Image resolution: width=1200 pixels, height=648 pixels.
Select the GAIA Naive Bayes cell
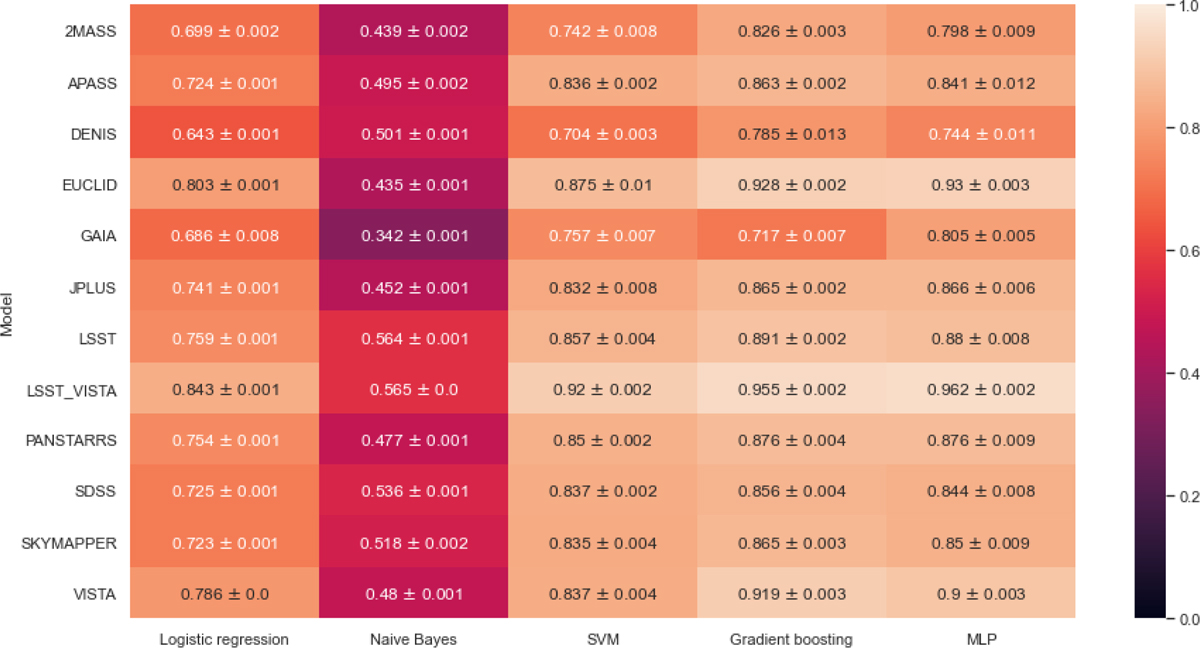[413, 236]
